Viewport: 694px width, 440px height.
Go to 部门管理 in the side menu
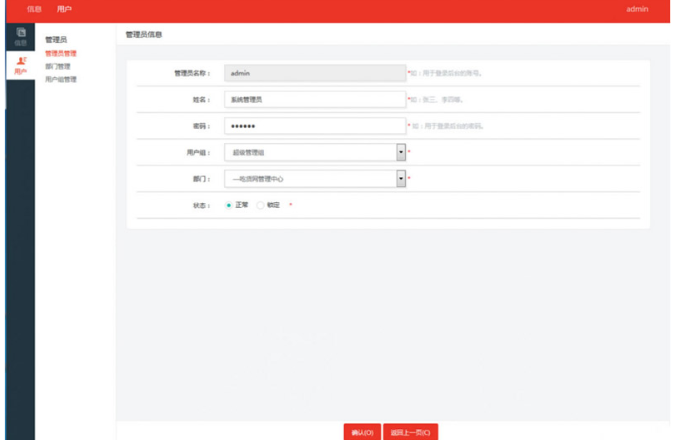click(x=58, y=66)
